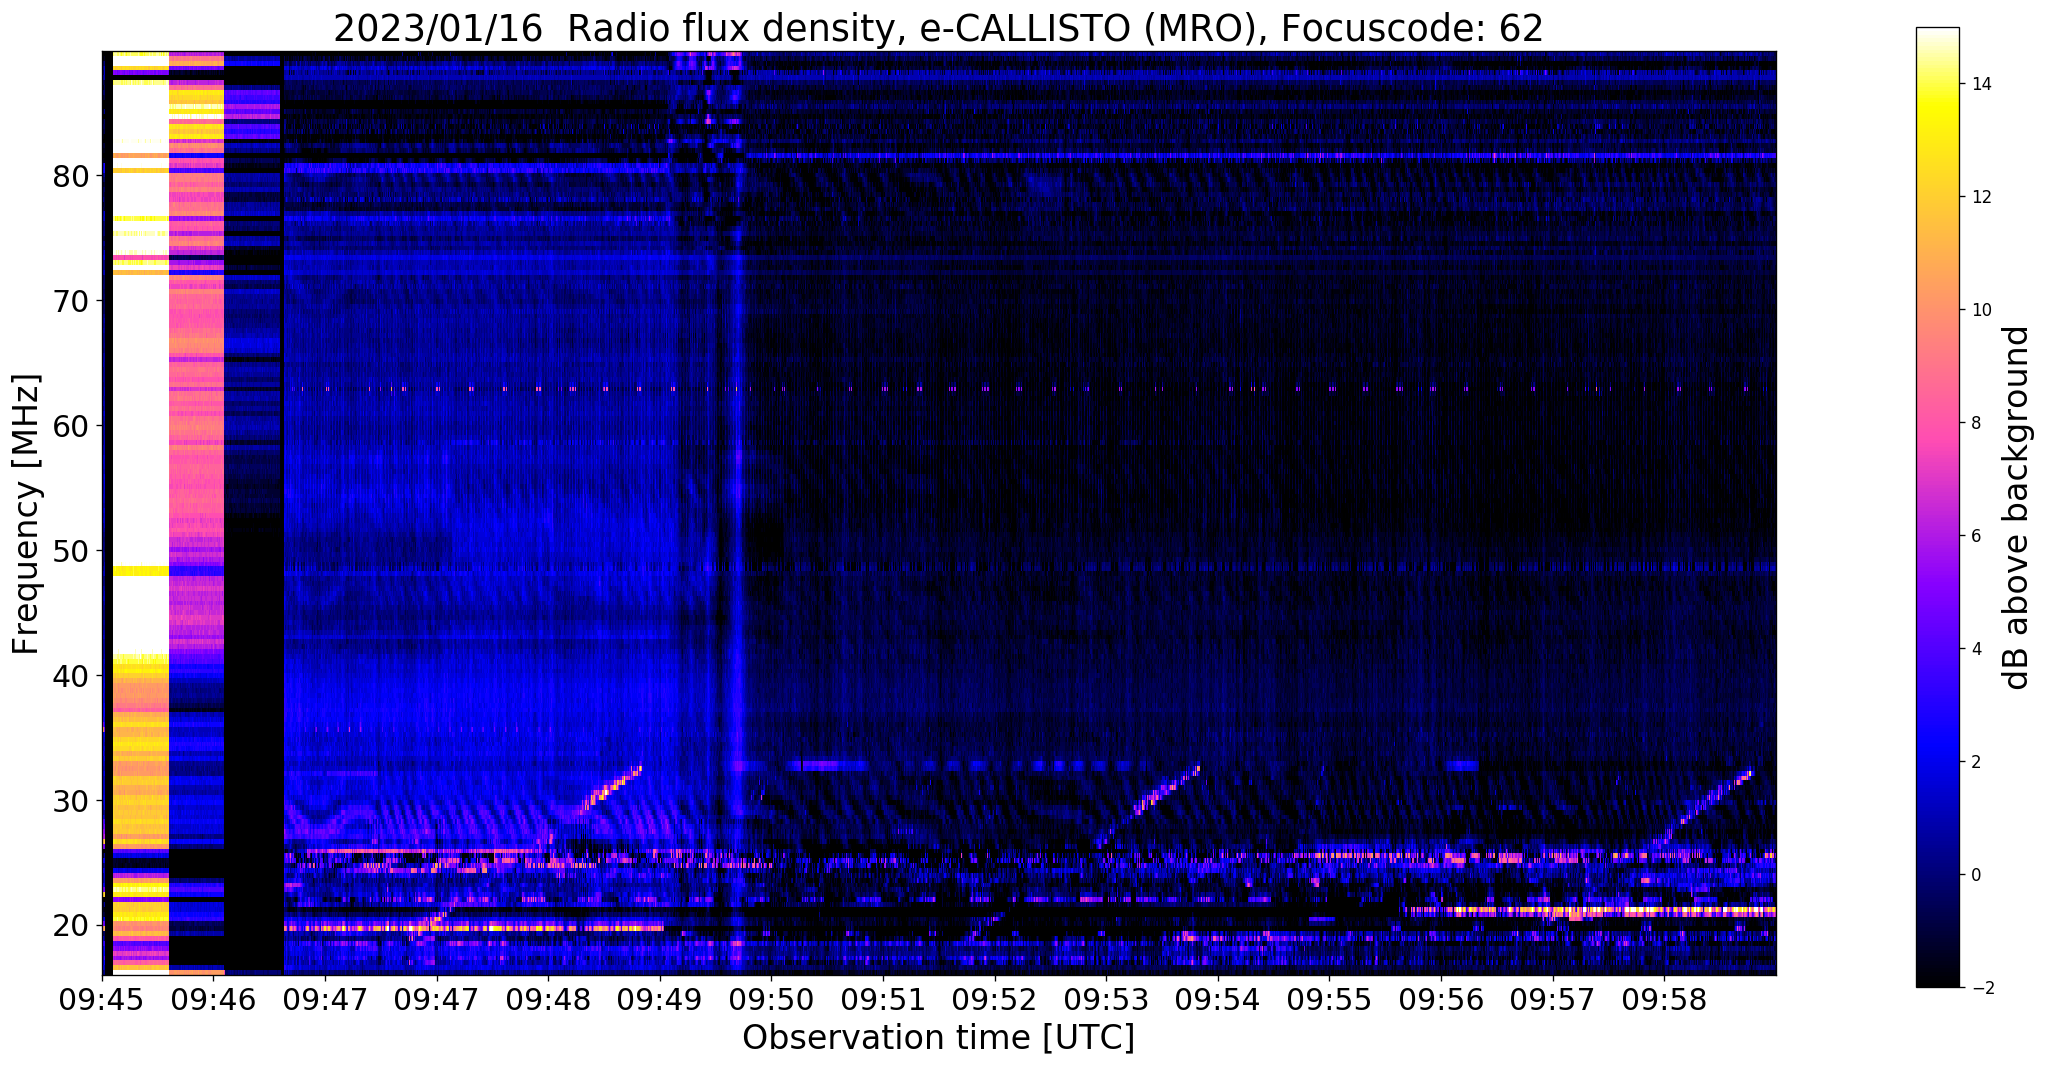Click the 09:52 time tick label
The height and width of the screenshot is (1067, 2047).
pos(995,999)
